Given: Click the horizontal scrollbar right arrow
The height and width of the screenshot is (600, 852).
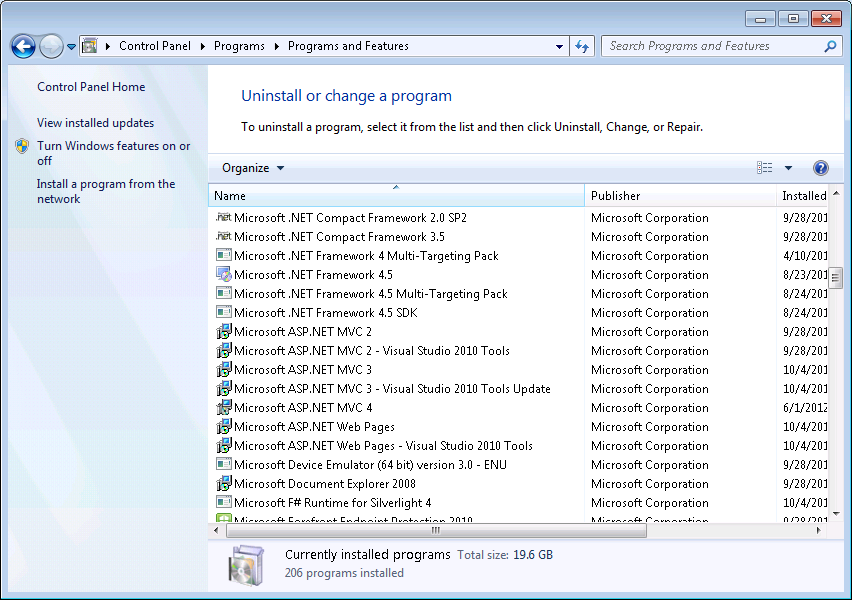Looking at the screenshot, I should 818,530.
